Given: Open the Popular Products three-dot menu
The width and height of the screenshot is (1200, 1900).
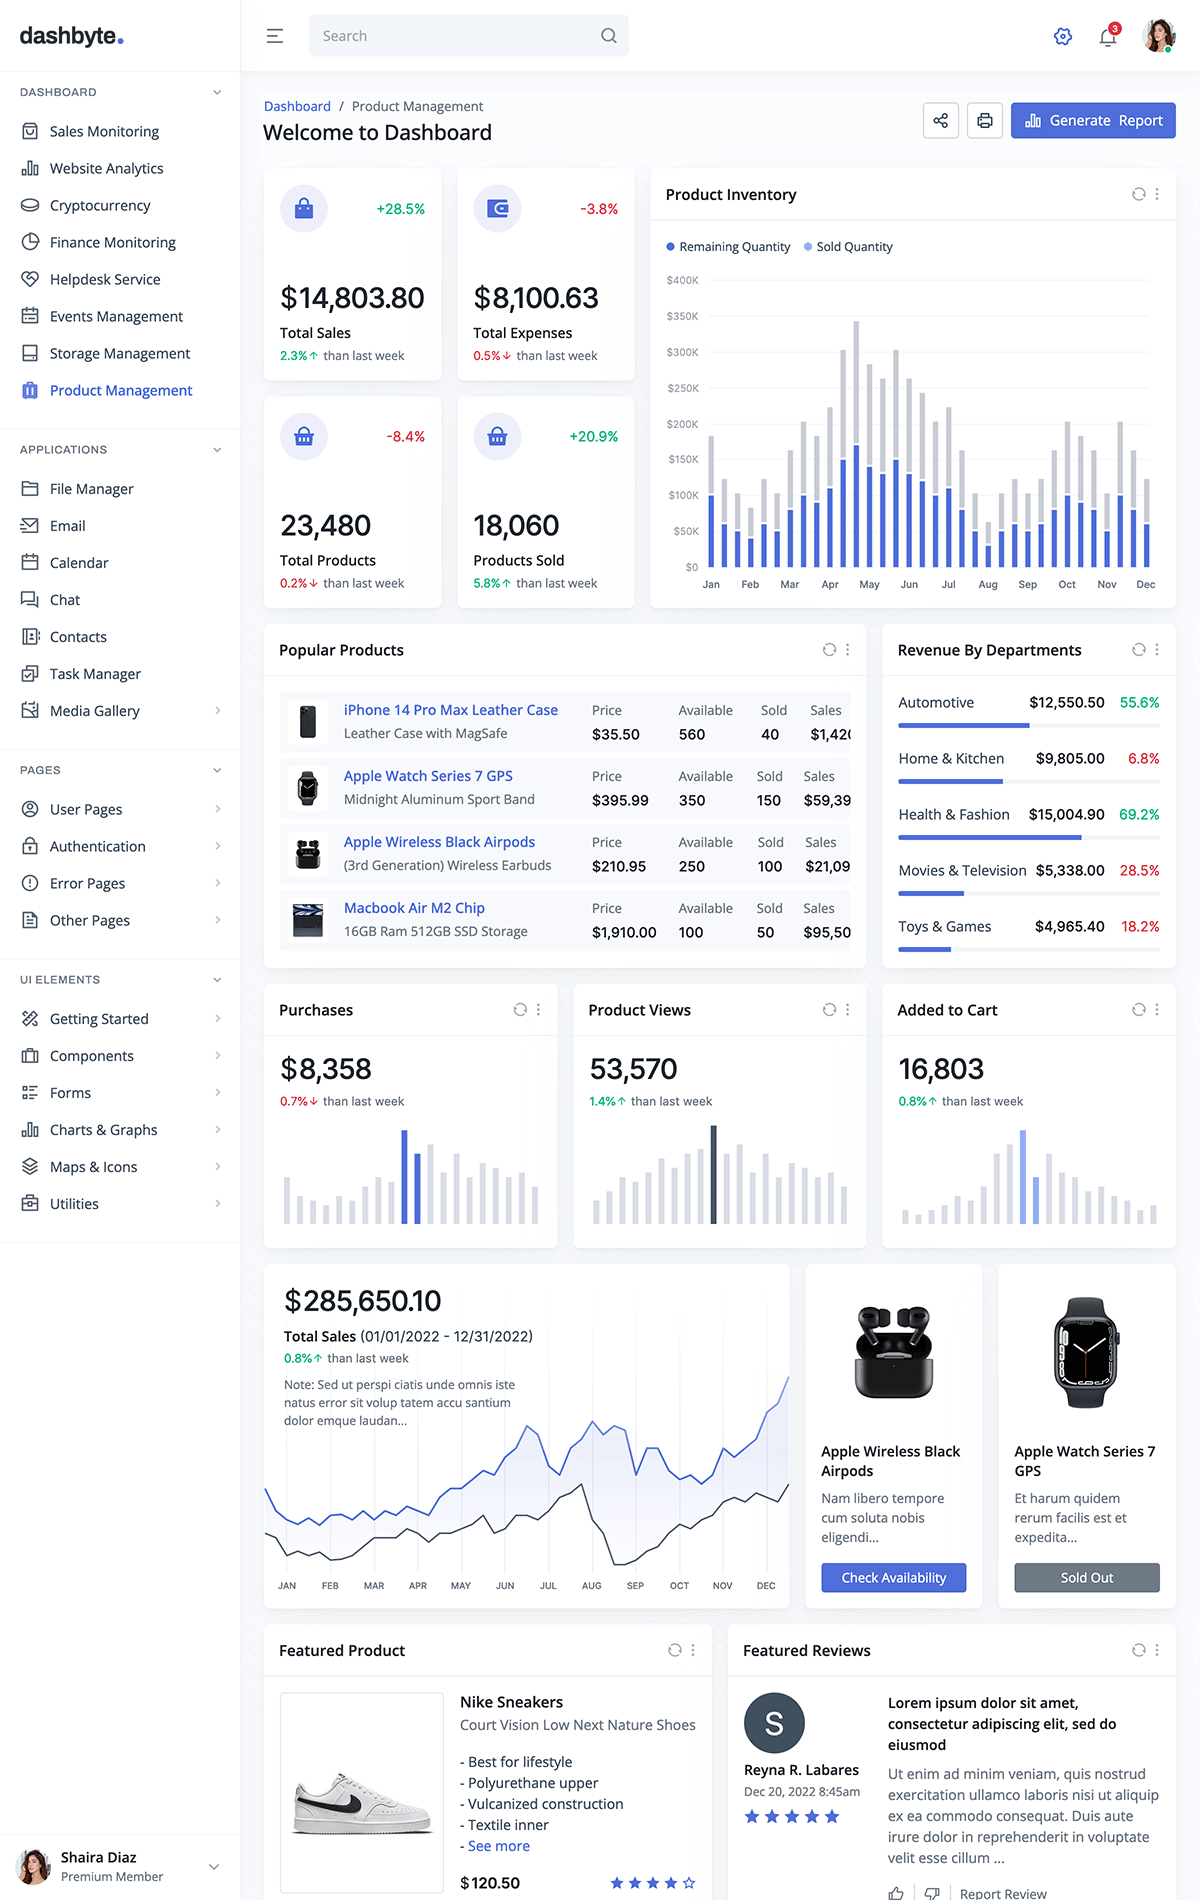Looking at the screenshot, I should coord(848,650).
